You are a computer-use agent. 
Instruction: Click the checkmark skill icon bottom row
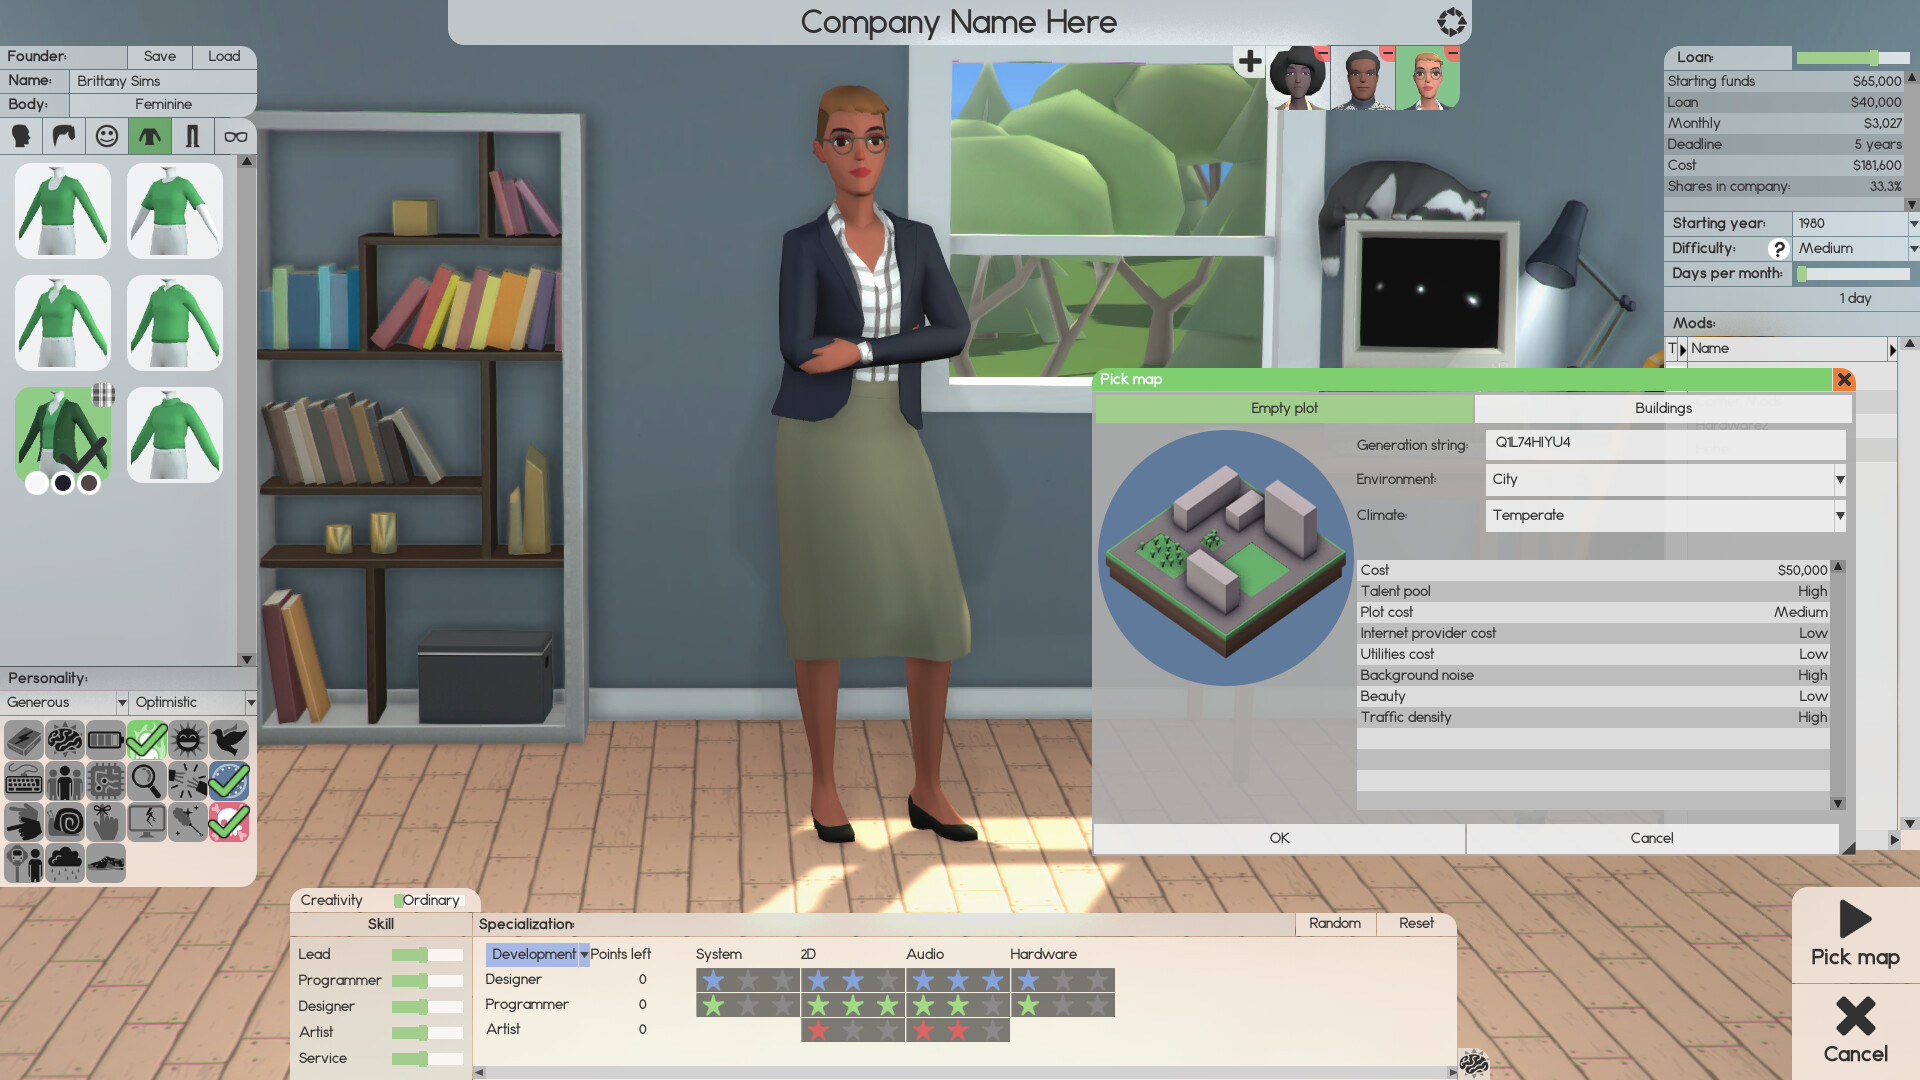point(229,822)
